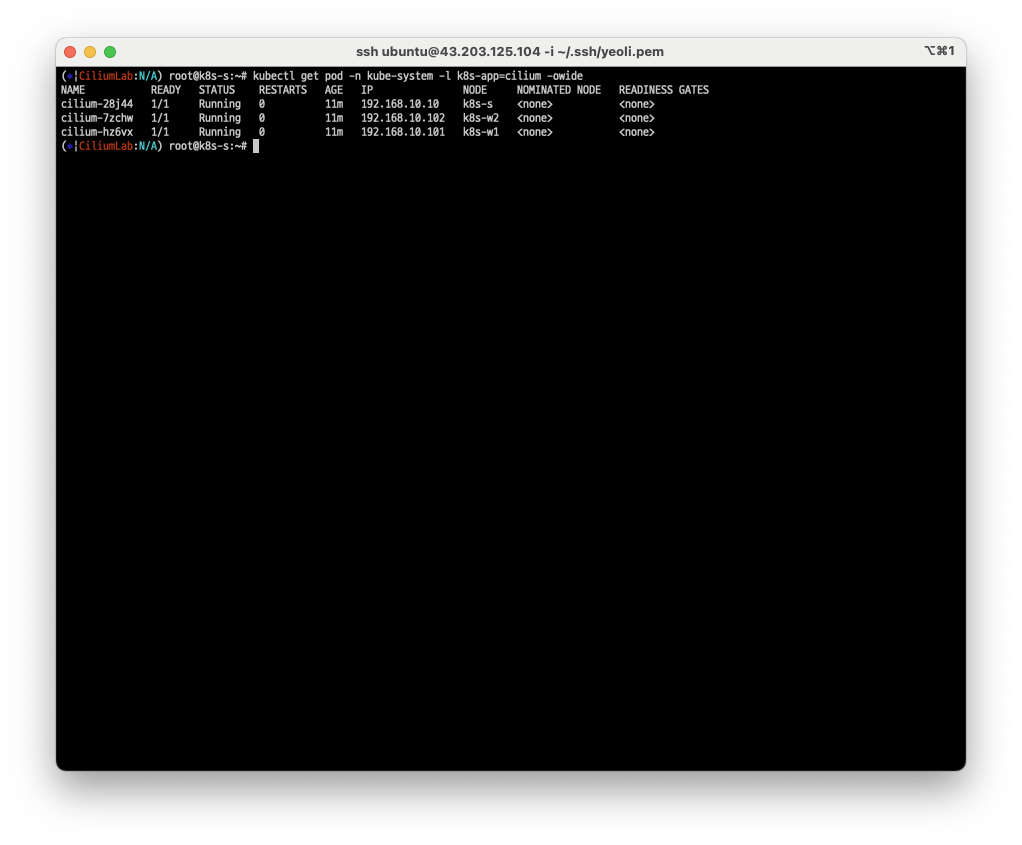1022x845 pixels.
Task: Click the ⌥⌘1 shortcut indicator
Action: coord(939,51)
